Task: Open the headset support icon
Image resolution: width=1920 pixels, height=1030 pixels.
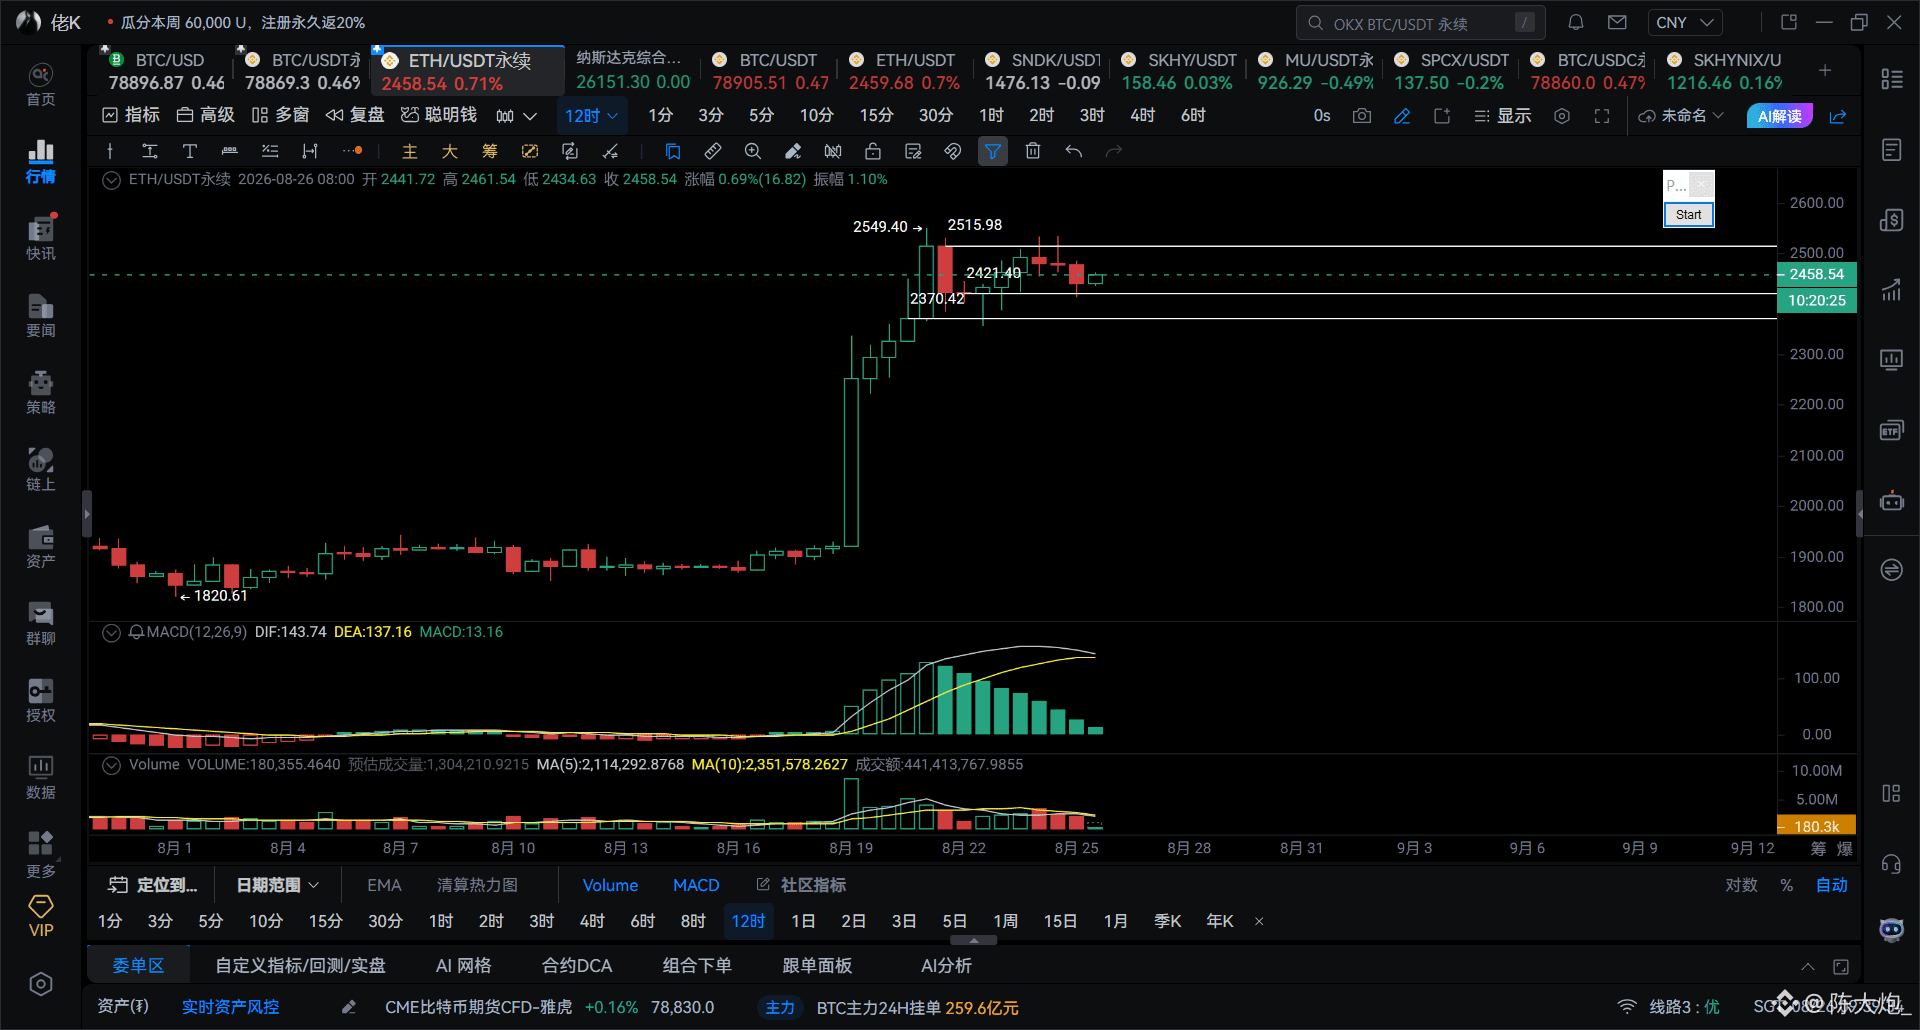Action: point(1891,863)
